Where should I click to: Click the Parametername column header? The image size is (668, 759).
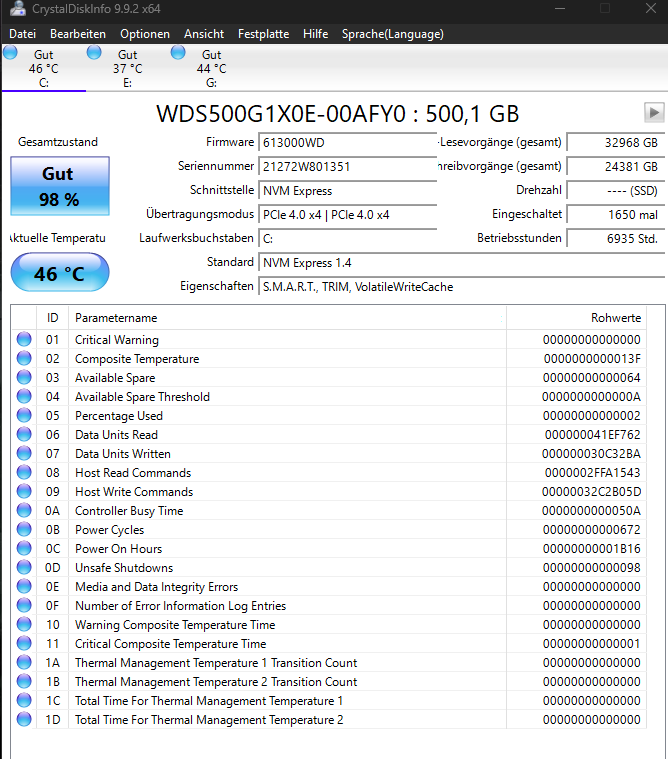[x=288, y=318]
